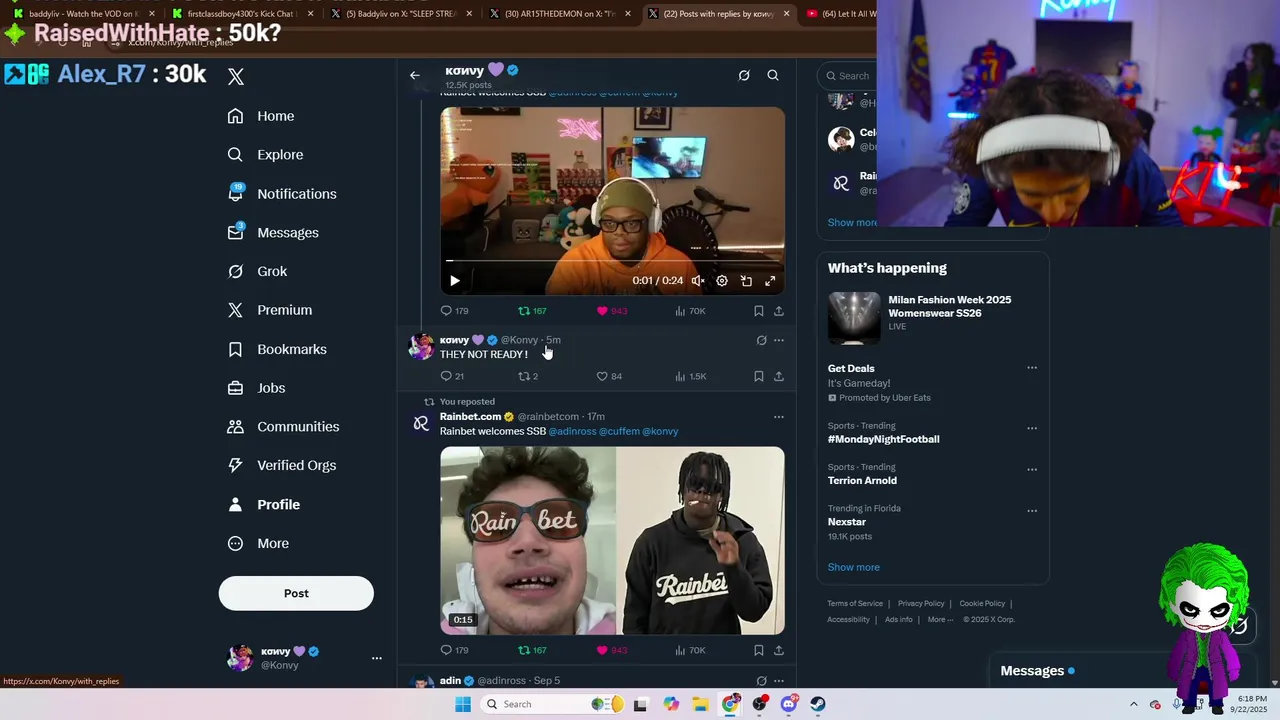Open Grok from the sidebar

(x=257, y=272)
